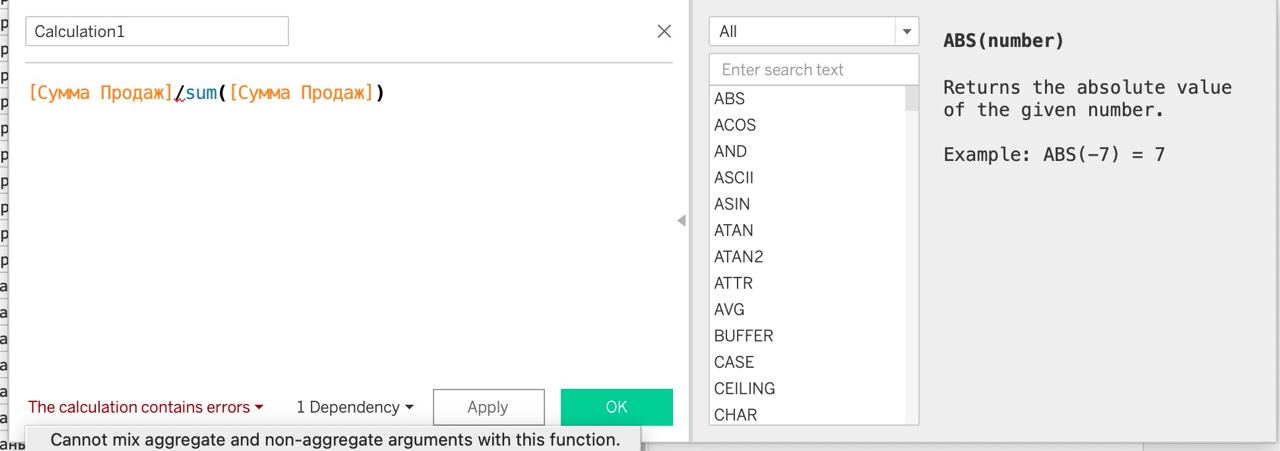Open the 1 Dependency dropdown
This screenshot has width=1280, height=451.
click(355, 407)
